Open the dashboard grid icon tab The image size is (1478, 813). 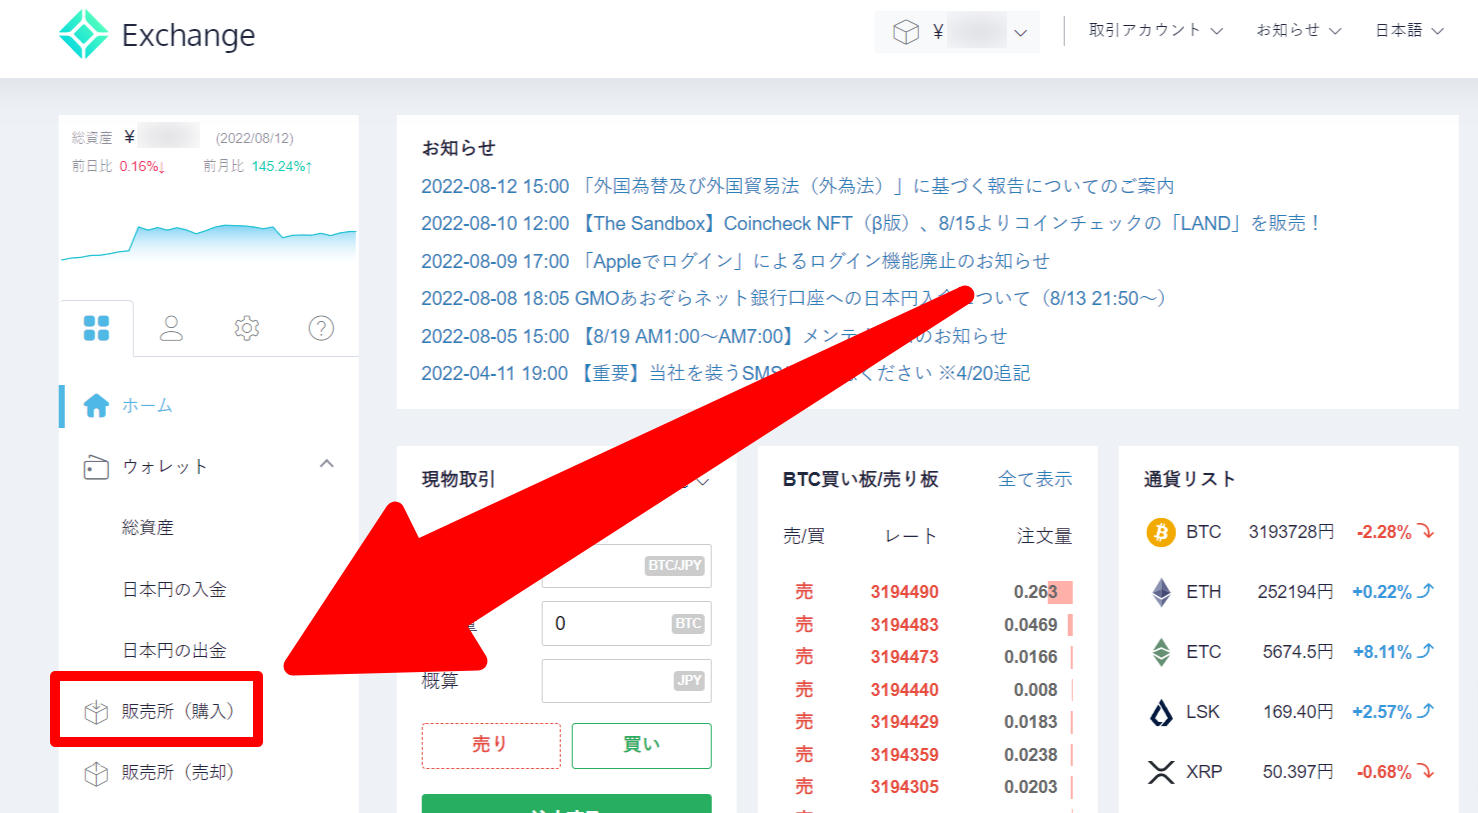pyautogui.click(x=97, y=328)
